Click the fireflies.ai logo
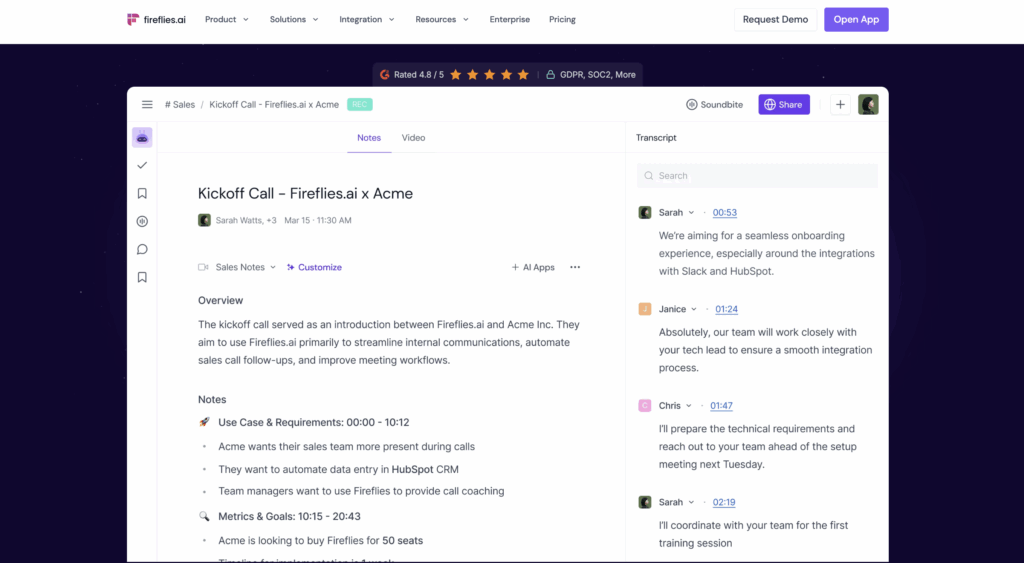This screenshot has height=563, width=1024. [156, 20]
